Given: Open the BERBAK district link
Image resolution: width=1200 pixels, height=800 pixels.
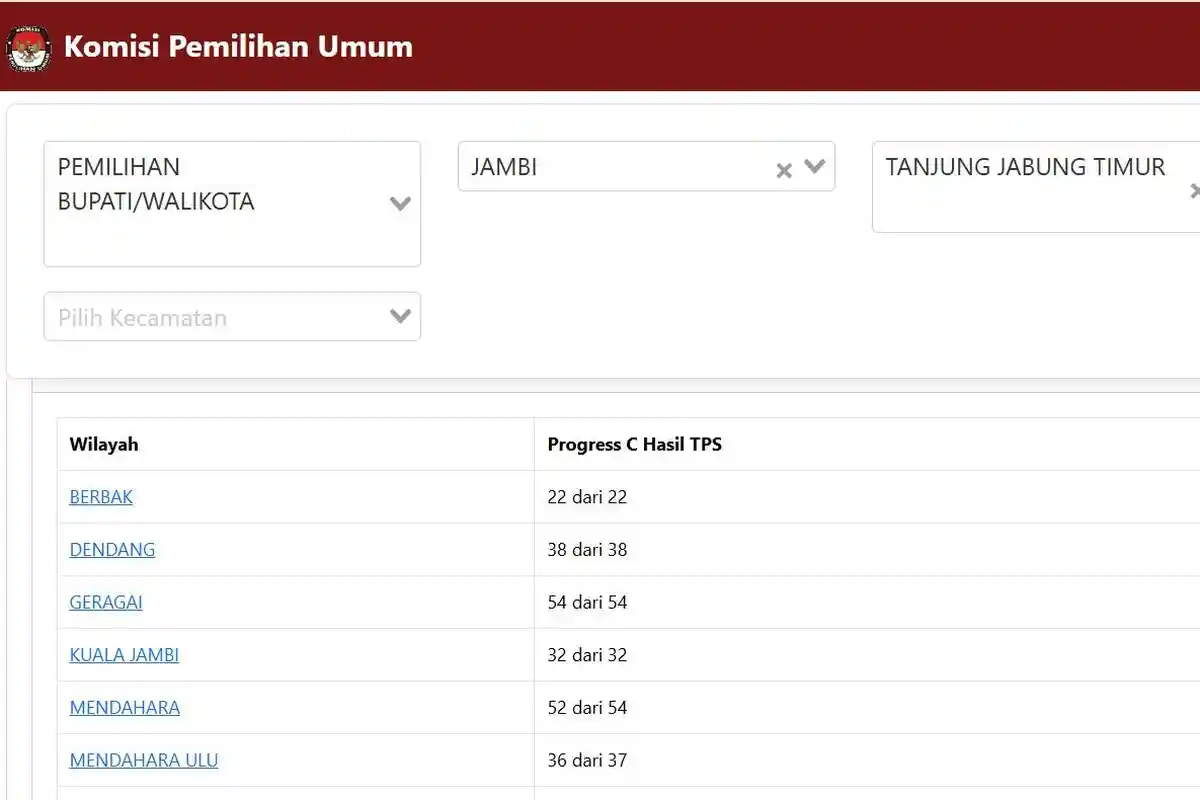Looking at the screenshot, I should click(100, 496).
